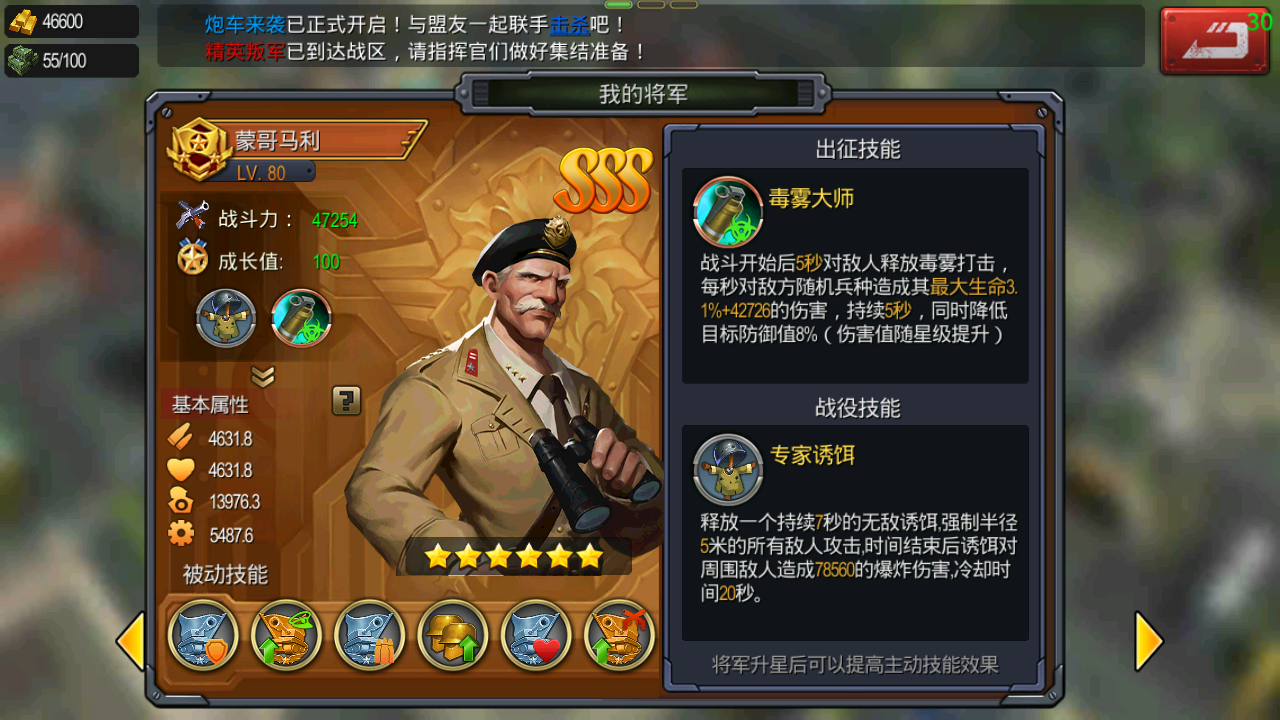
Task: Select the scarecrow decoy skill icon beside portrait
Action: (226, 318)
